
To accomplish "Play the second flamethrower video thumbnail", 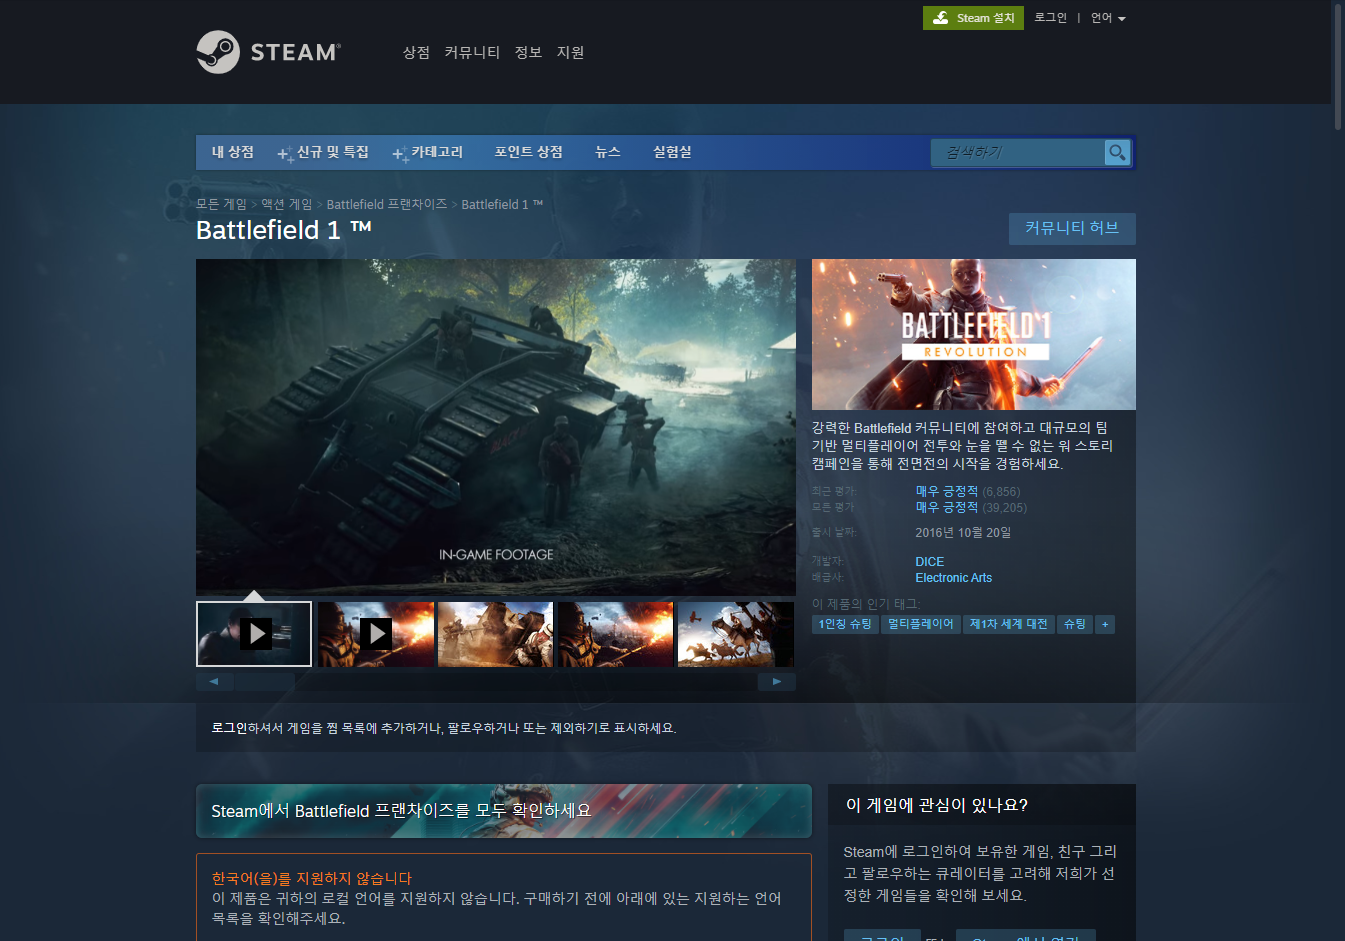I will [x=376, y=634].
